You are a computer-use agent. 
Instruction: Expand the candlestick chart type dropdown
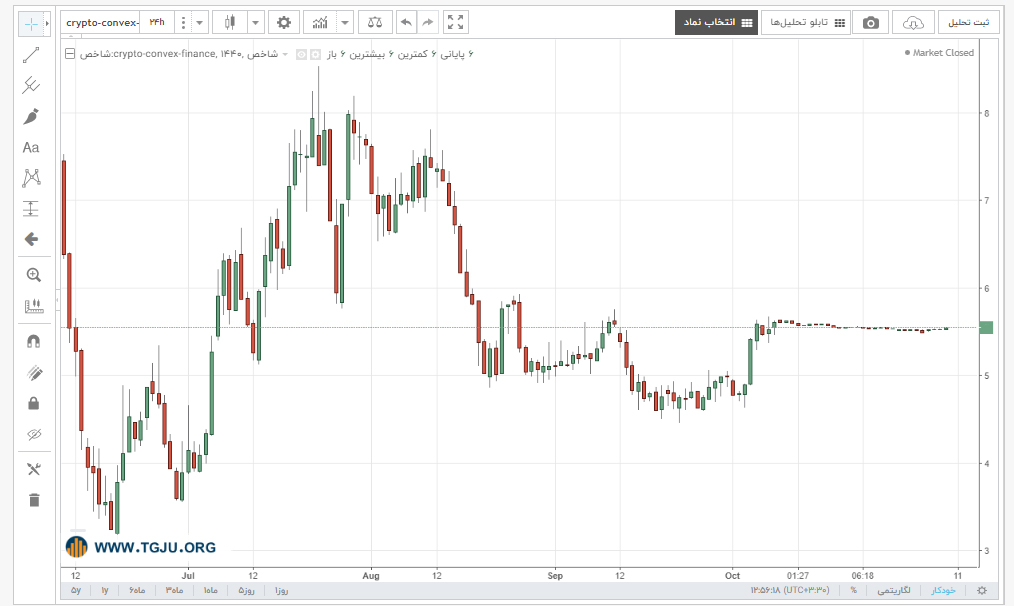(x=255, y=23)
